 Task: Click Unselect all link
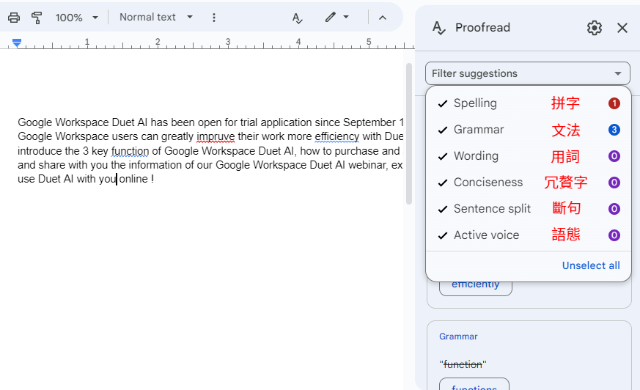[x=591, y=266]
